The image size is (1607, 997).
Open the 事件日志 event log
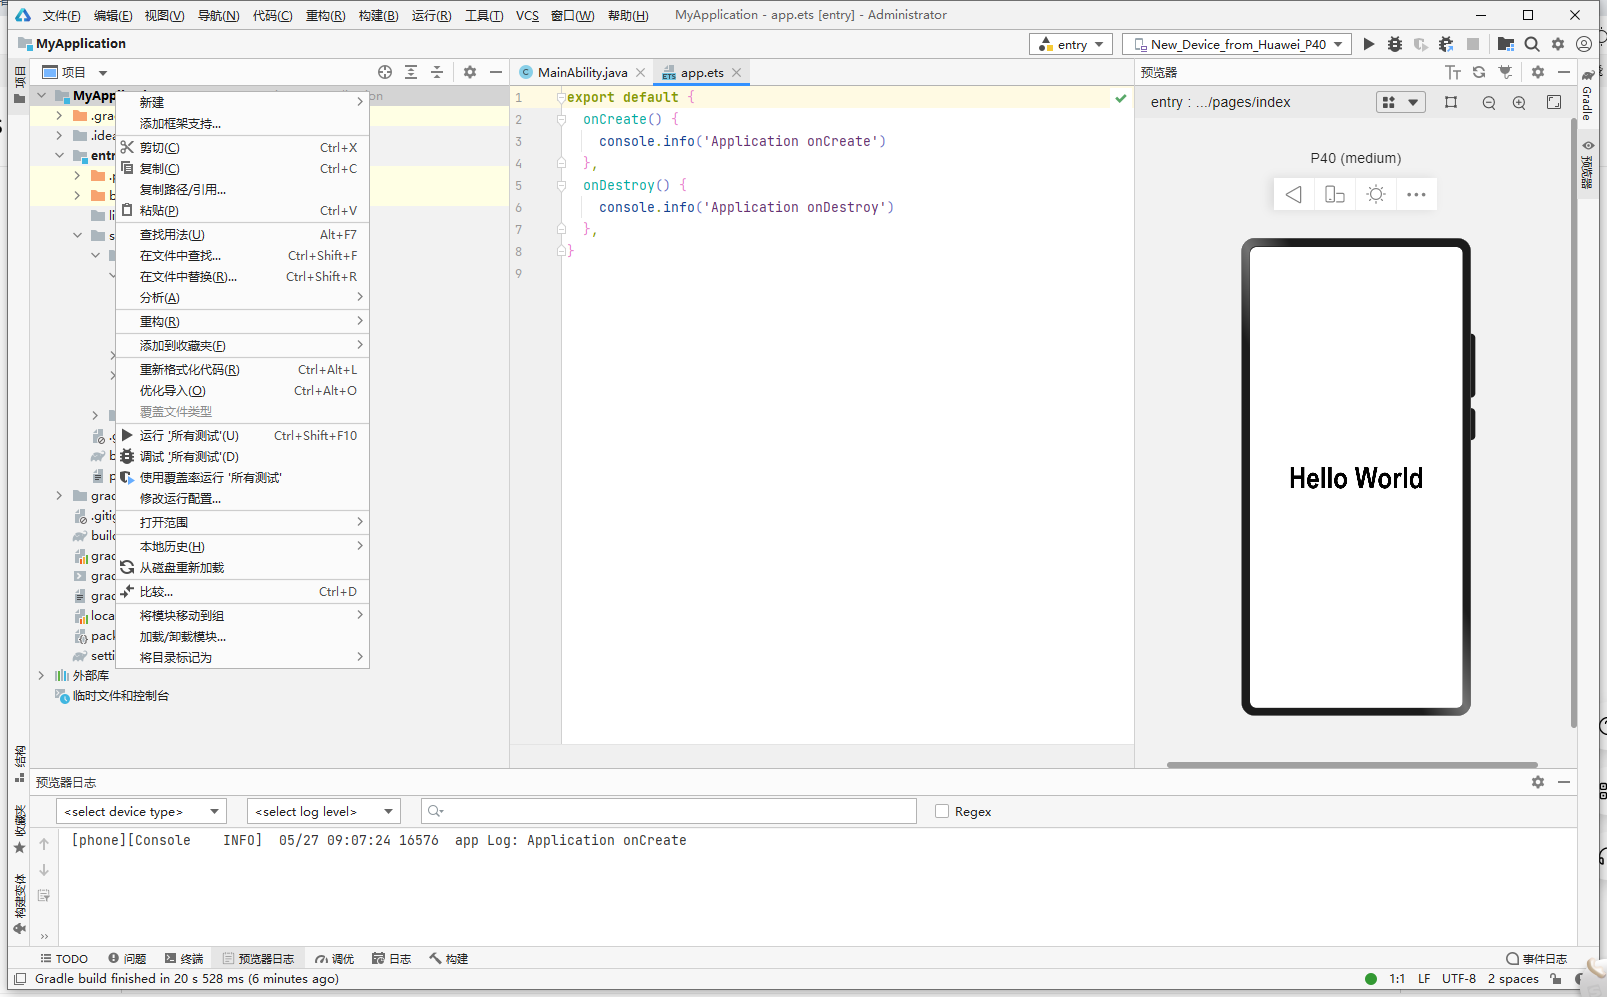[x=1537, y=958]
